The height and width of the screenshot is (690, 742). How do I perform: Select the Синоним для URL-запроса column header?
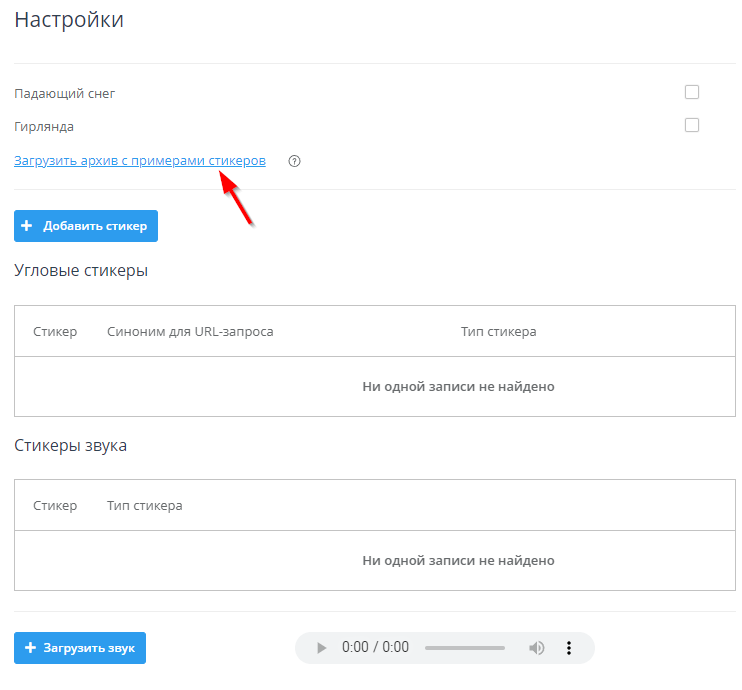coord(190,331)
